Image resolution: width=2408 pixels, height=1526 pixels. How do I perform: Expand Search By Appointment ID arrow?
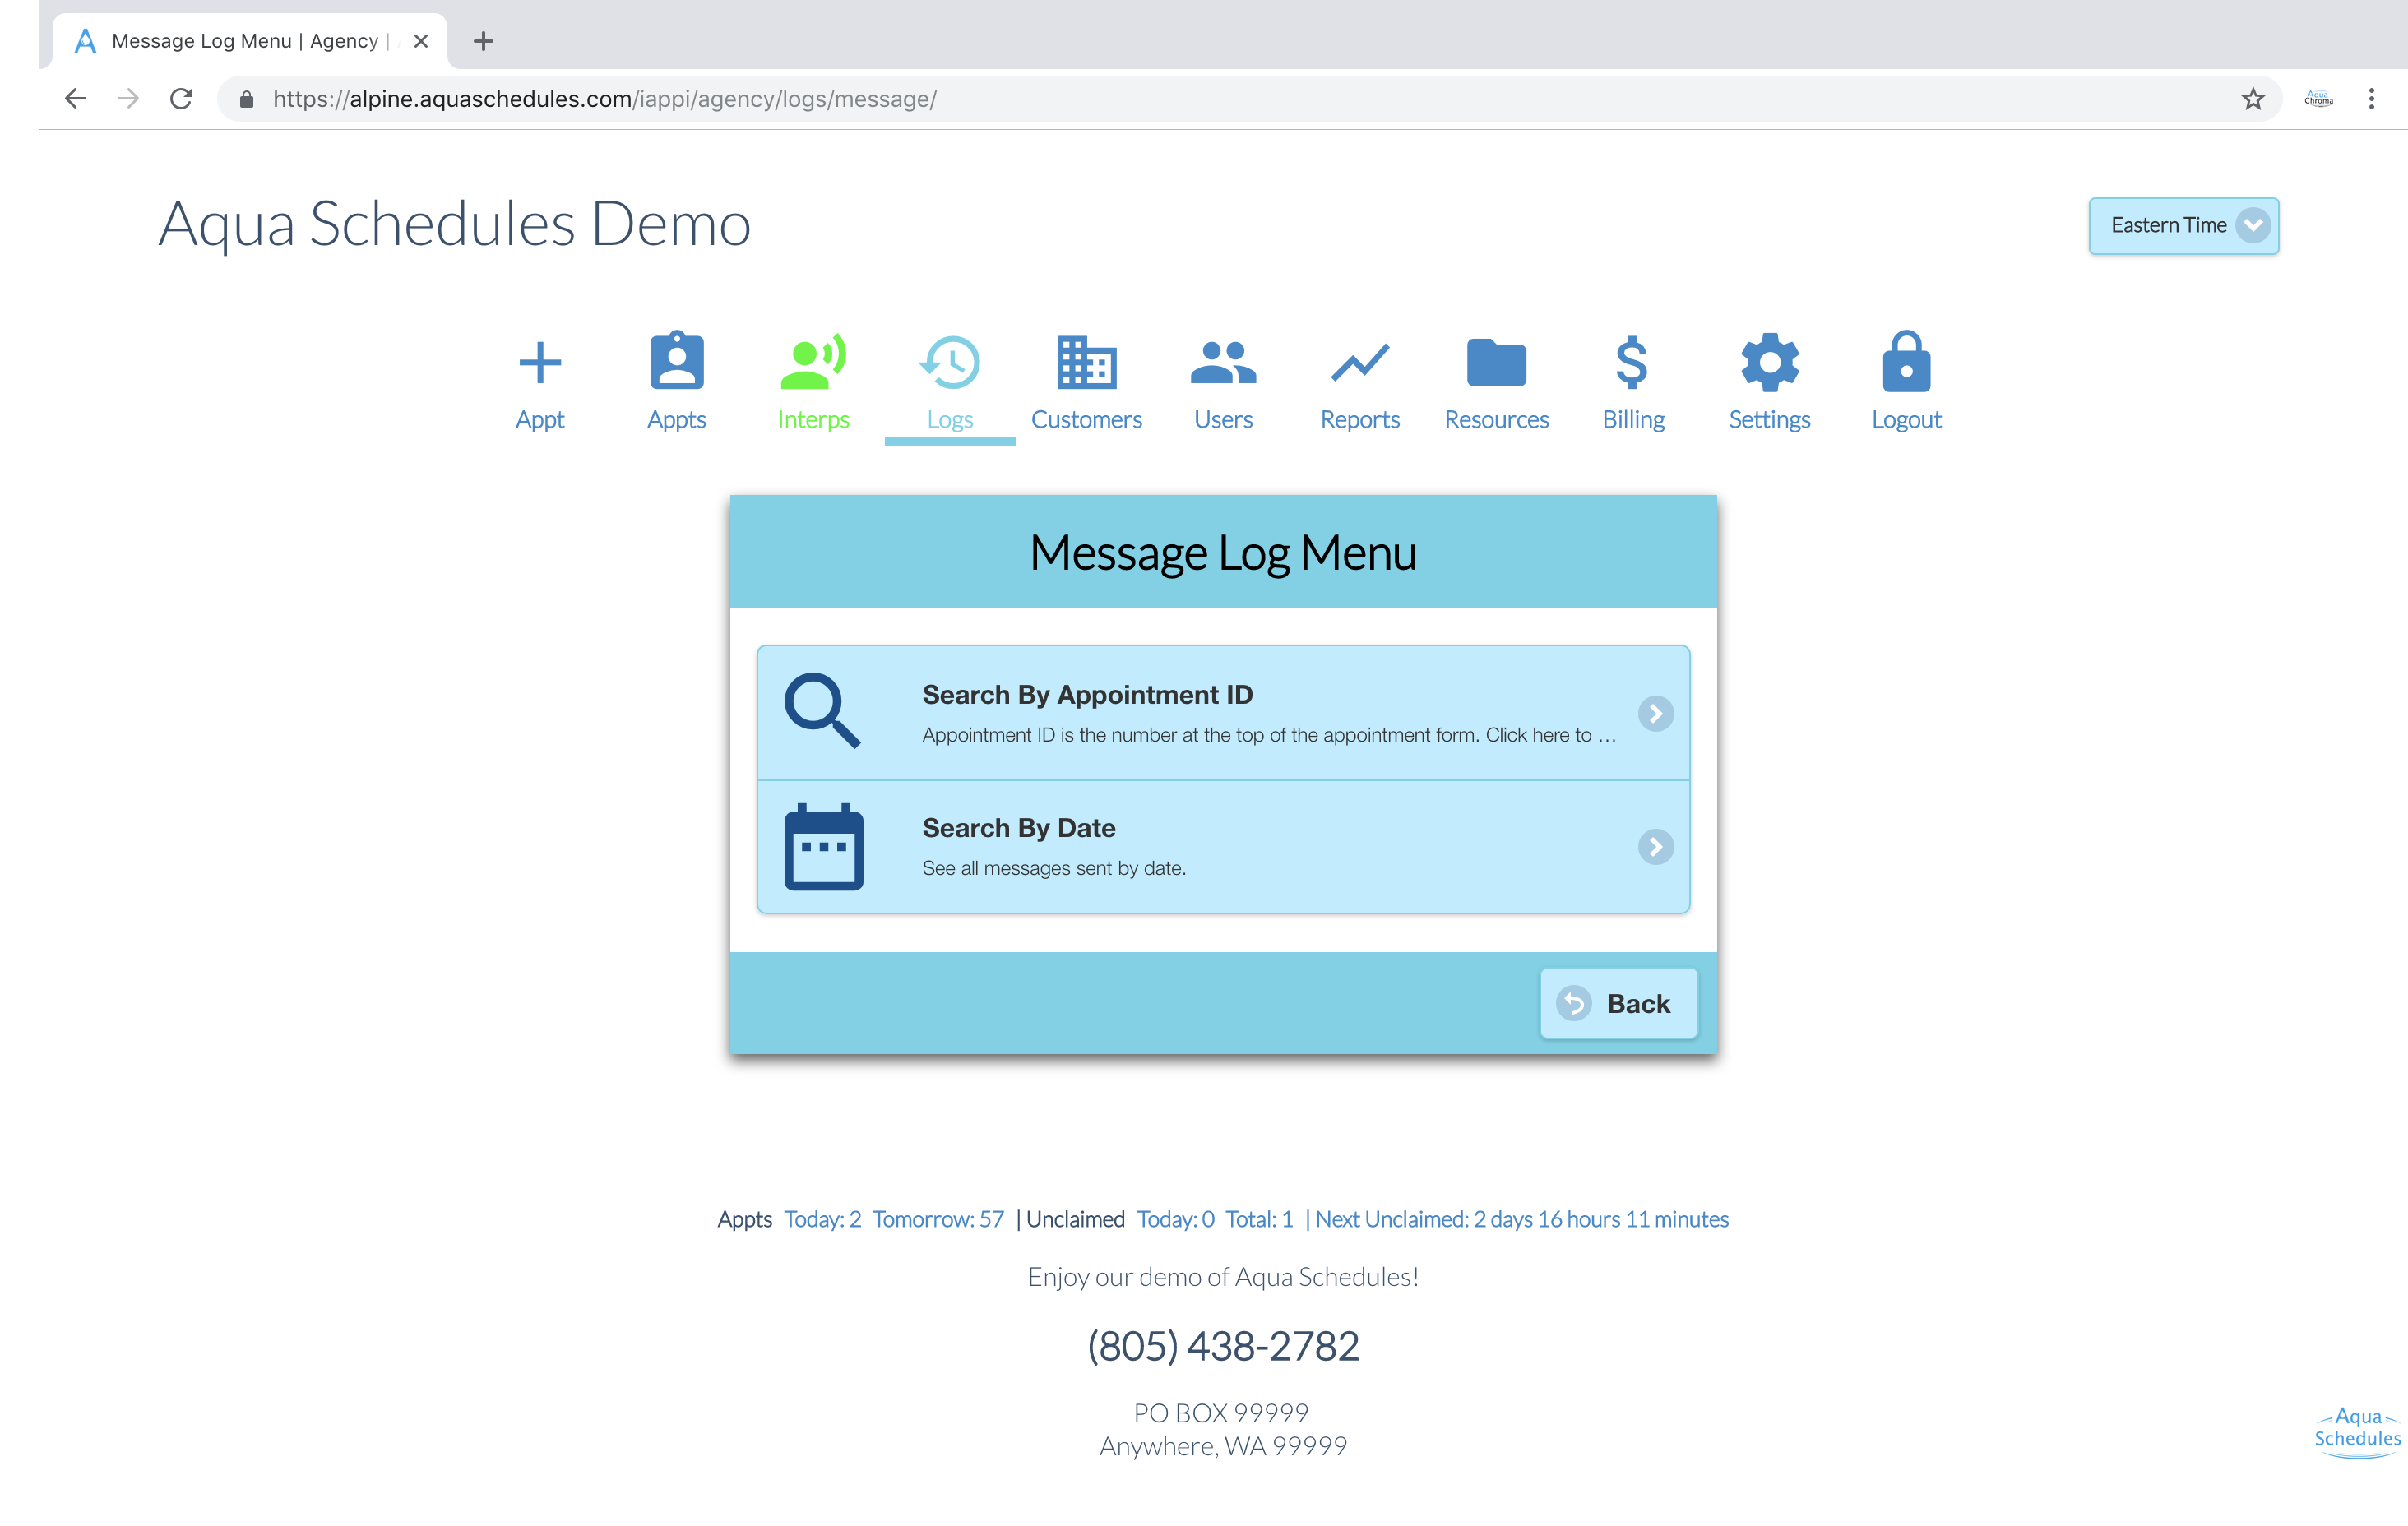[x=1655, y=714]
